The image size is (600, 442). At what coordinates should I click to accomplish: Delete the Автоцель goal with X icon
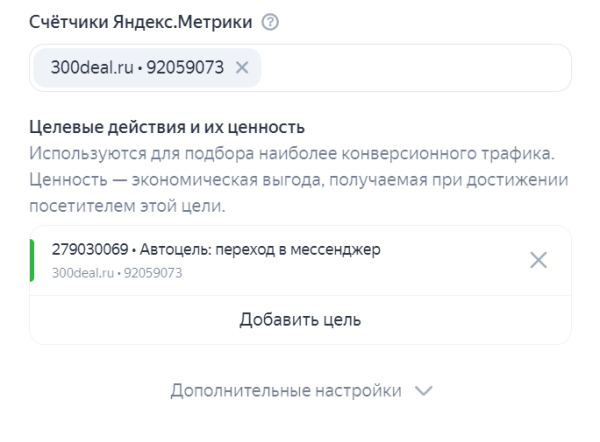point(538,260)
